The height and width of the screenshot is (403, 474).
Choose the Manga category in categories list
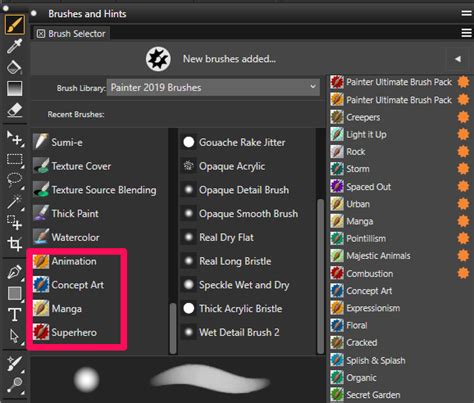[100, 309]
